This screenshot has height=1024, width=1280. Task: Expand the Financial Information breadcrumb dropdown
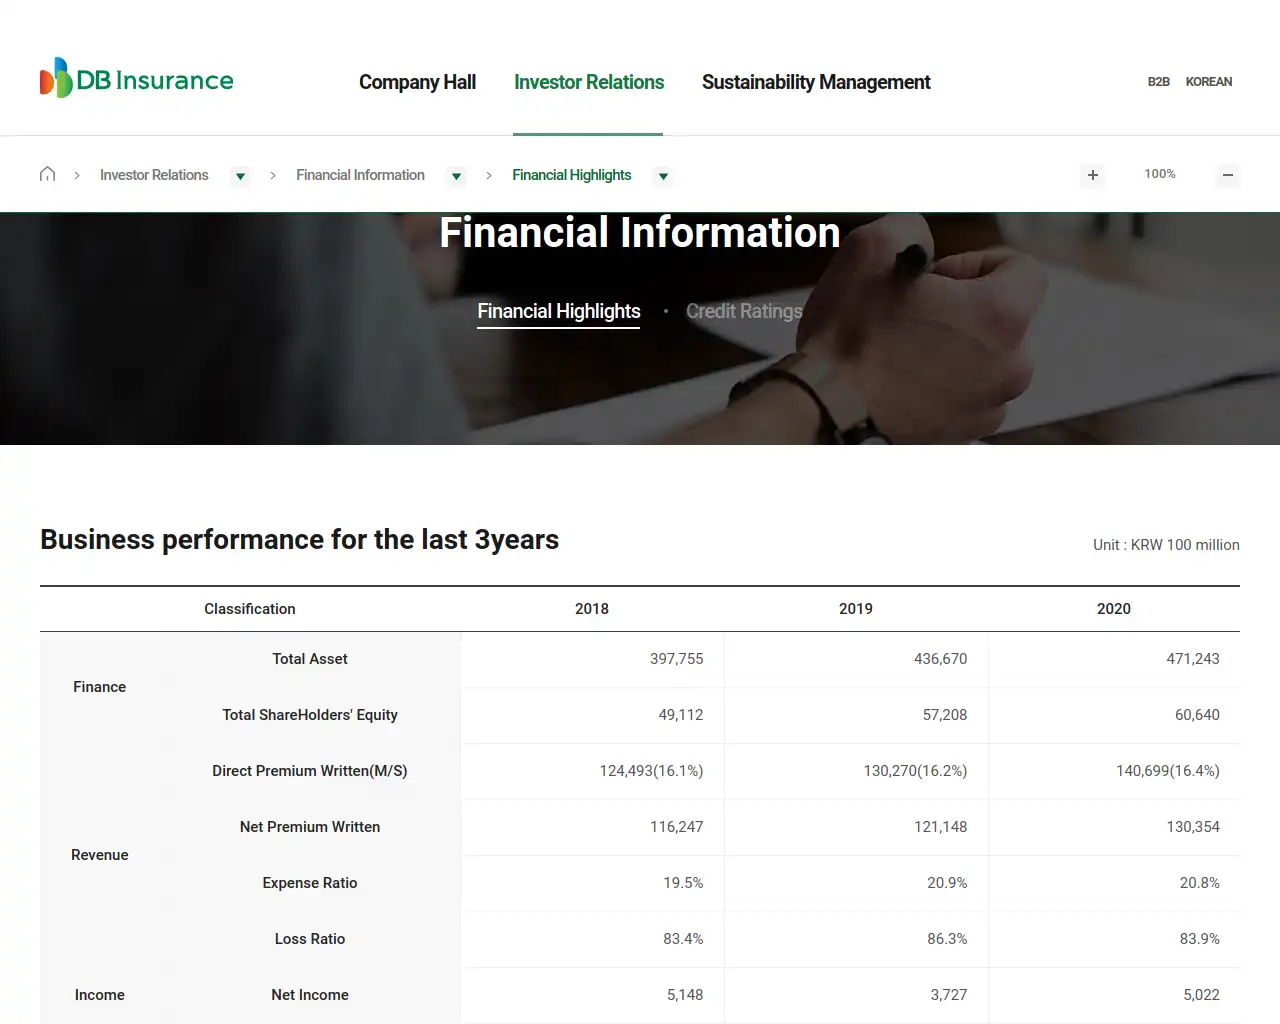coord(456,176)
